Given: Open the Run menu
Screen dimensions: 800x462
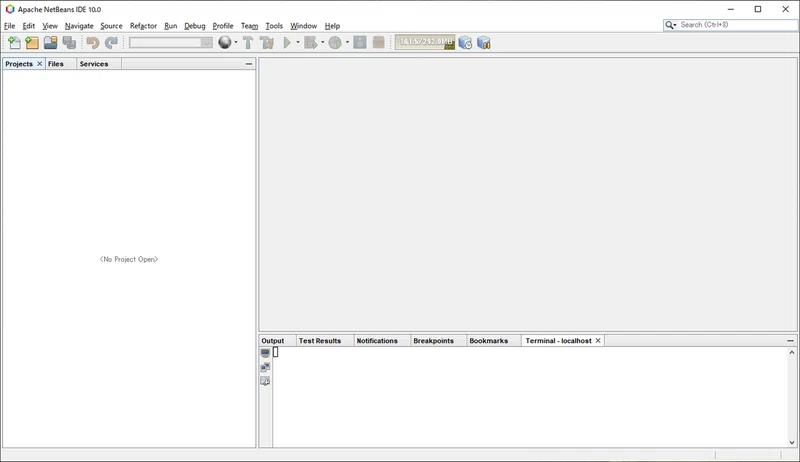Looking at the screenshot, I should coord(170,26).
